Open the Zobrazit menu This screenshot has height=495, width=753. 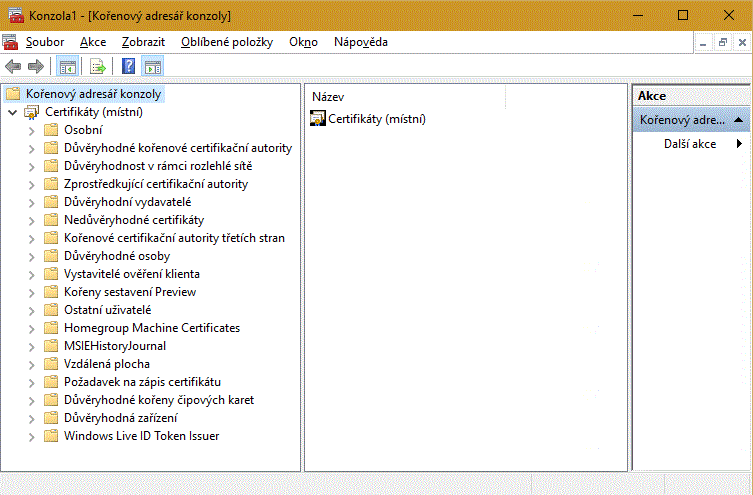[142, 42]
